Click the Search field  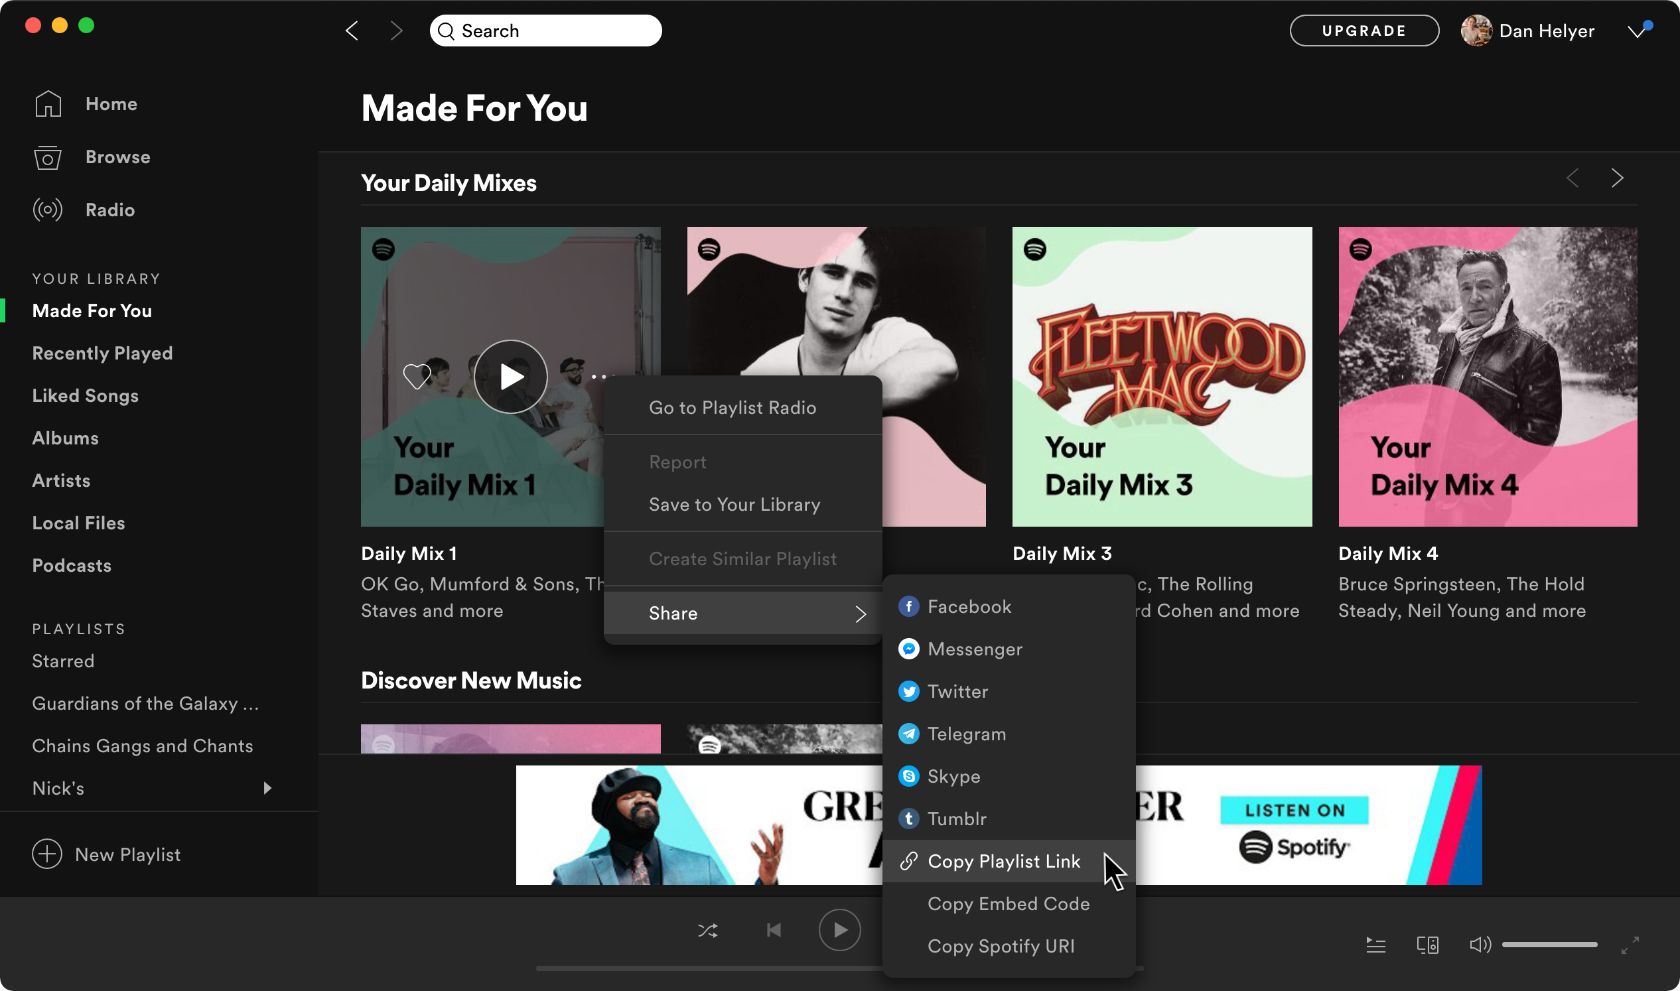[546, 31]
